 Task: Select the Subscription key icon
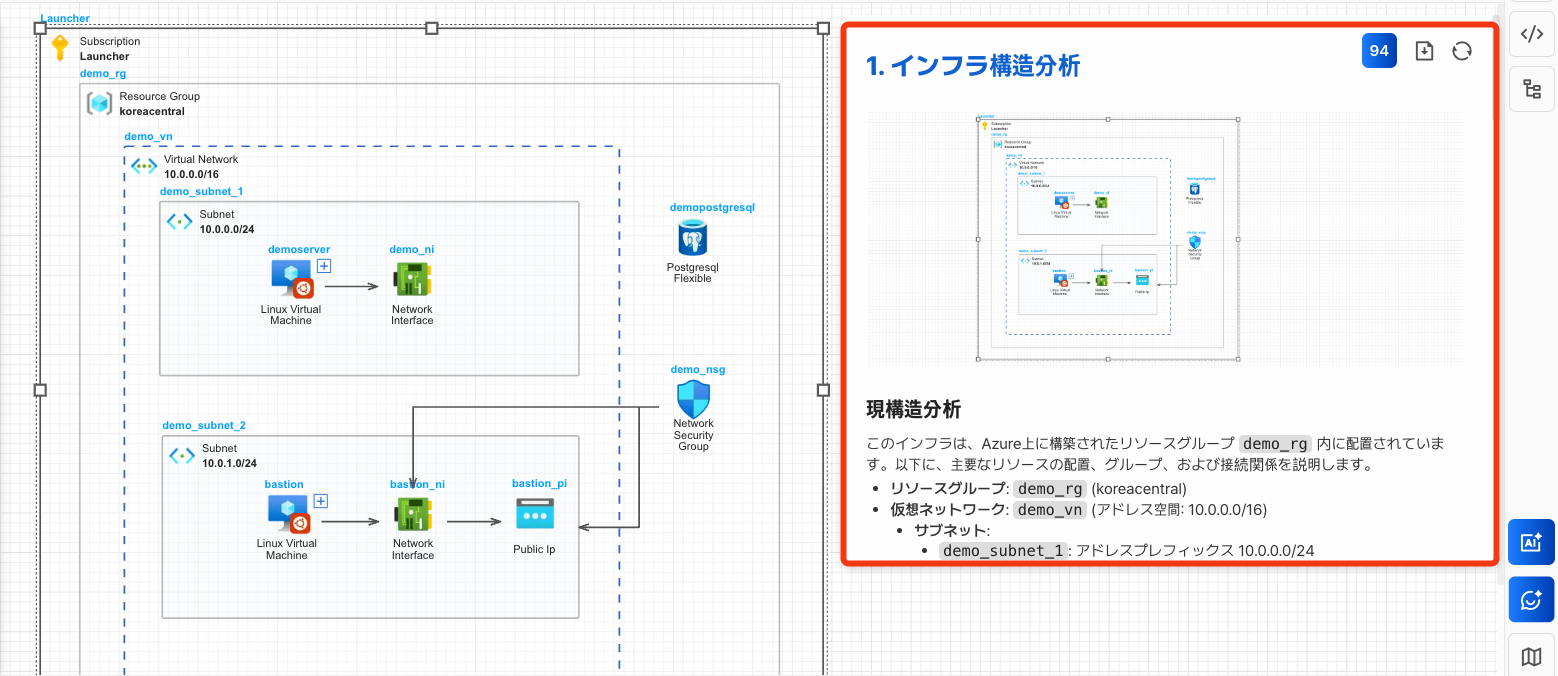60,48
